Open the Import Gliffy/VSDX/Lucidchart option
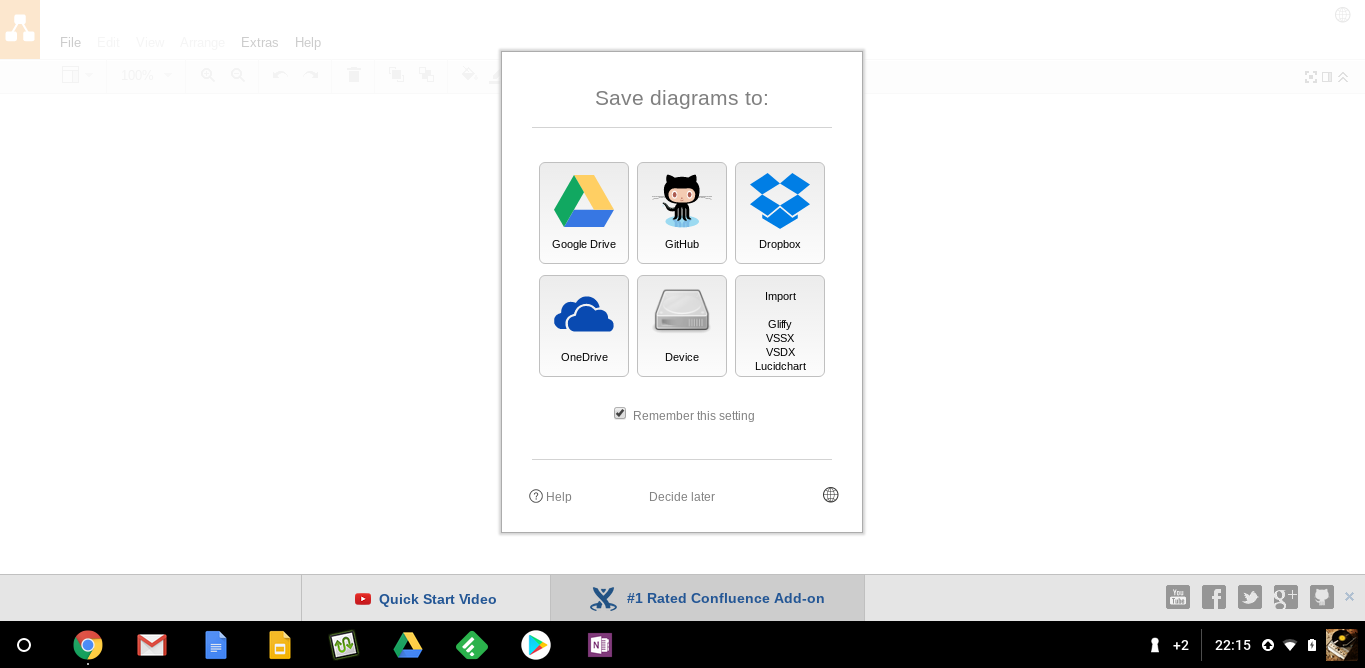Viewport: 1365px width, 668px height. pyautogui.click(x=780, y=326)
